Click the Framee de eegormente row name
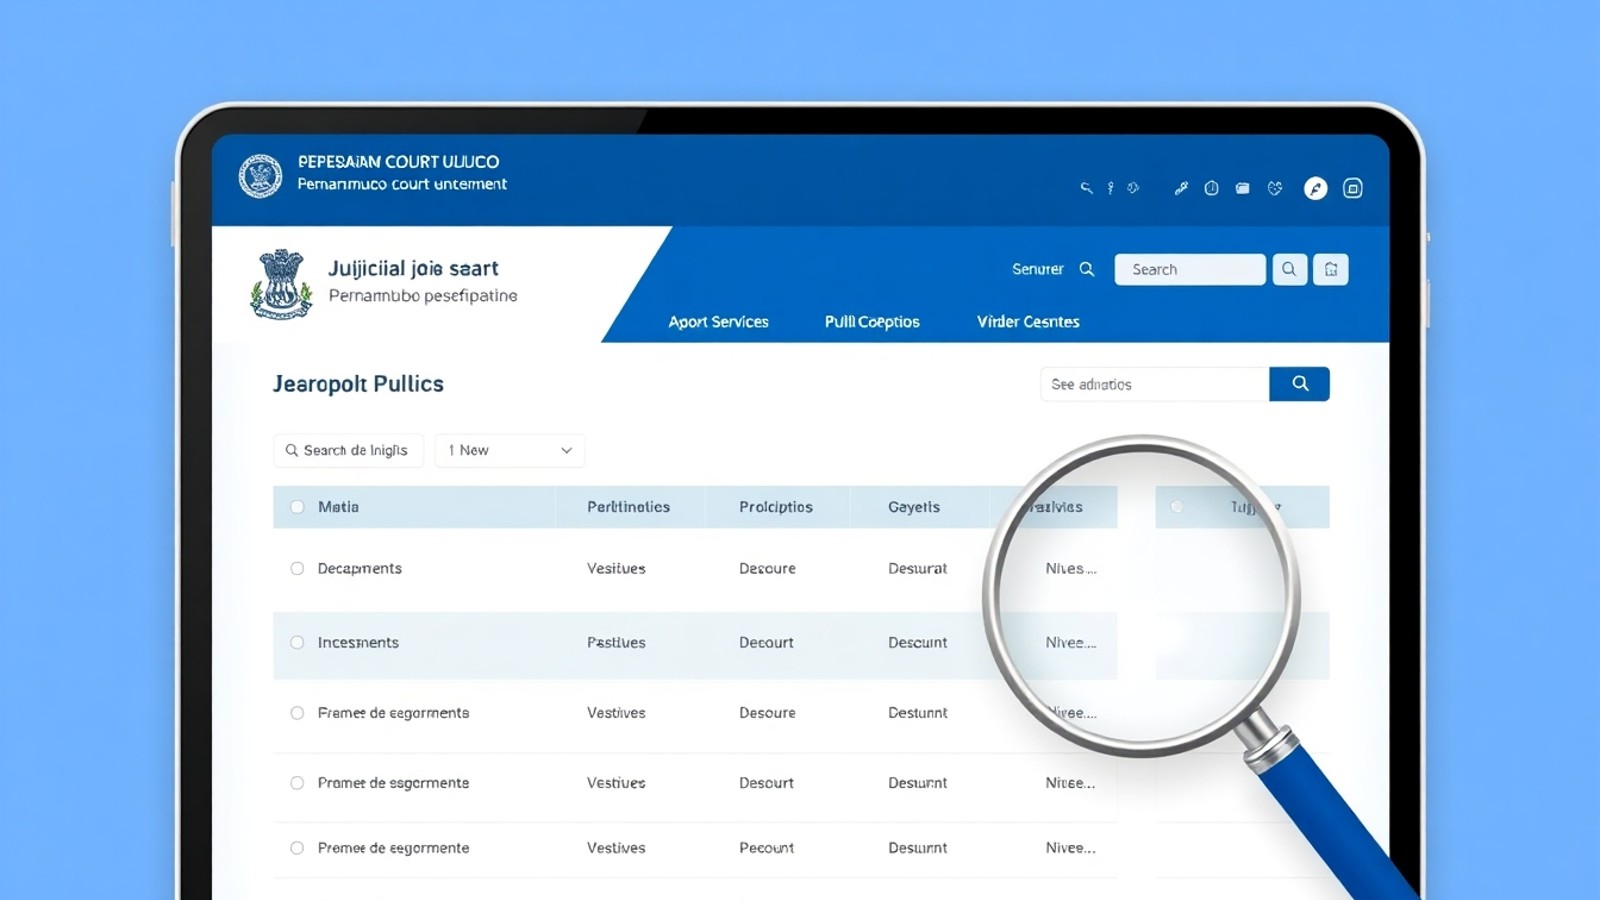This screenshot has width=1600, height=900. point(393,713)
